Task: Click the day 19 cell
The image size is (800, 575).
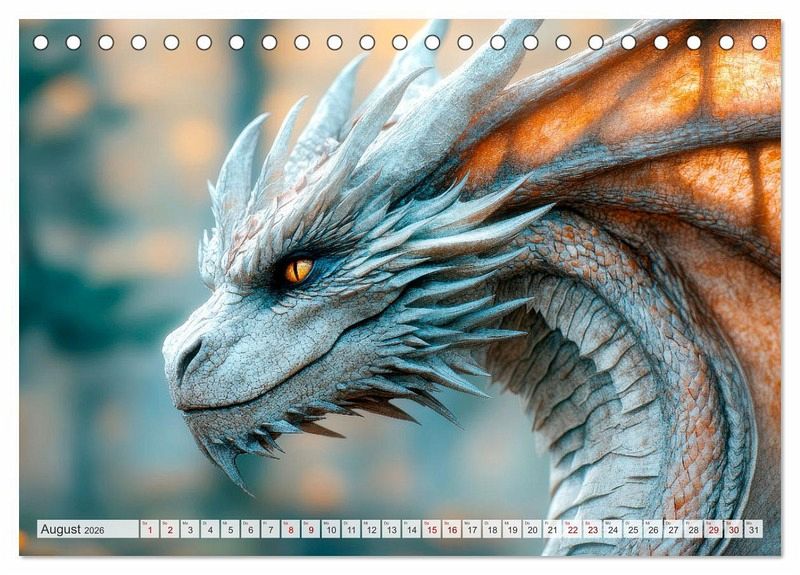Action: point(512,529)
